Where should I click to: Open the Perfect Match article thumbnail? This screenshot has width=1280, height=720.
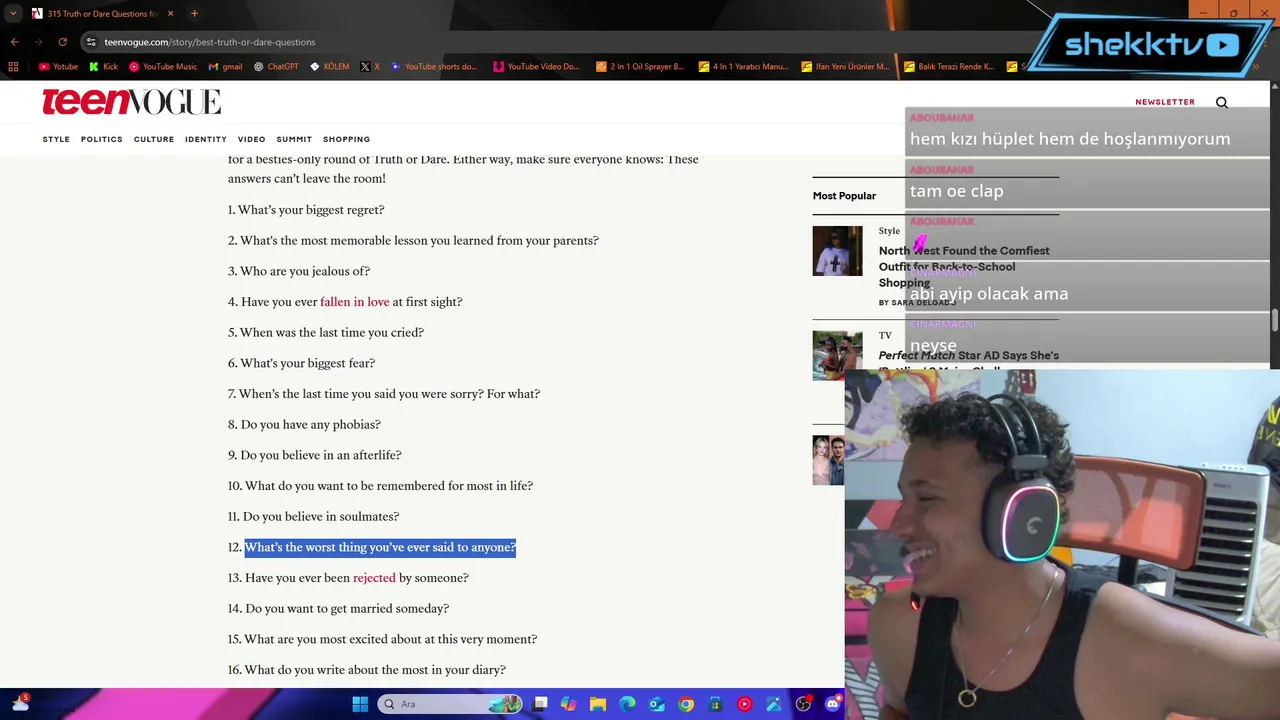(x=837, y=355)
